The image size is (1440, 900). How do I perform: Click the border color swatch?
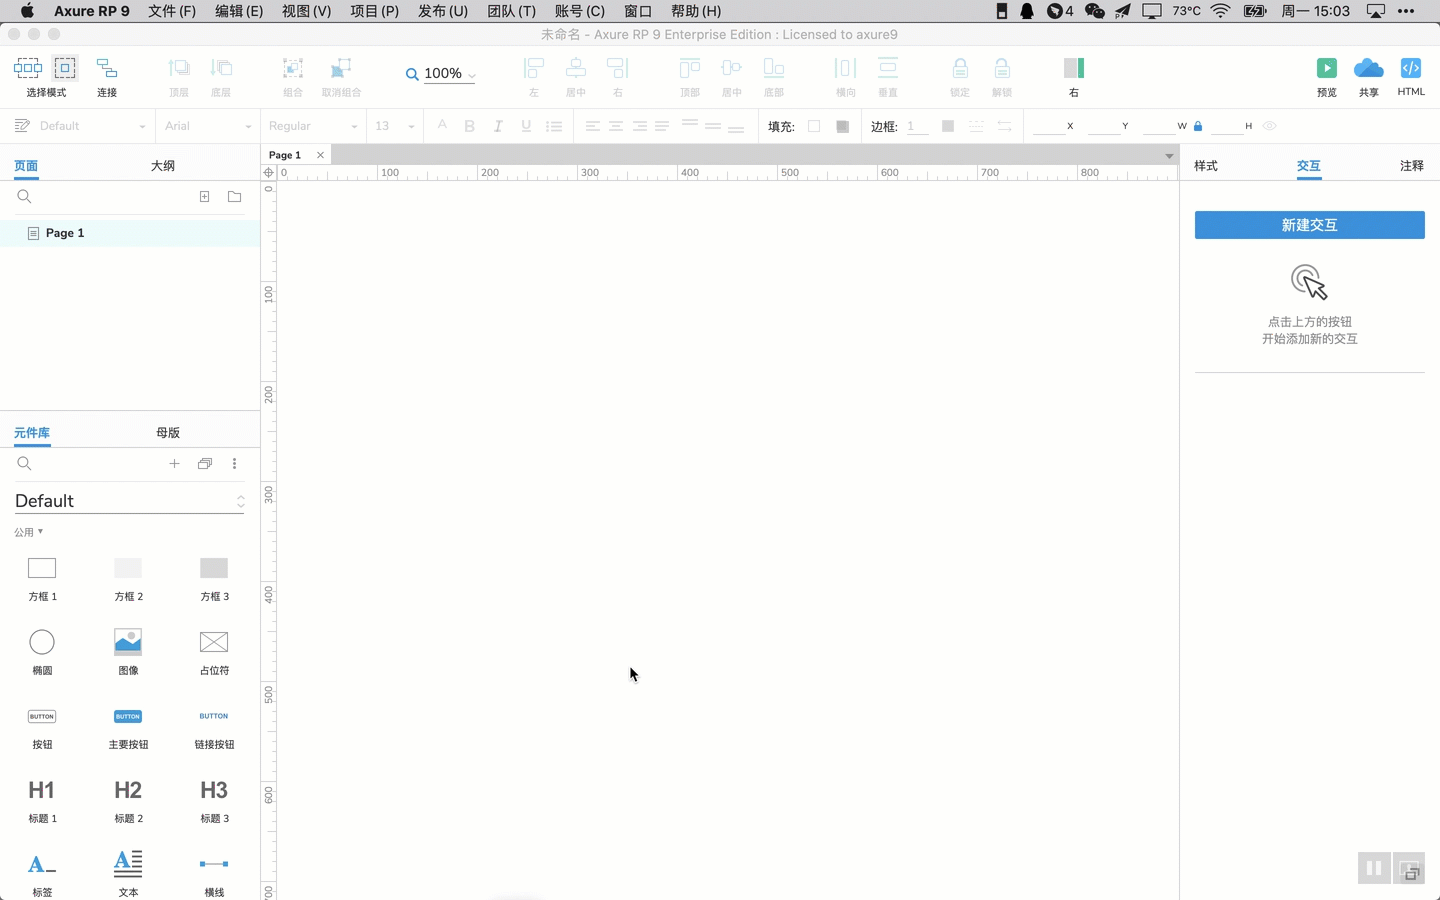(948, 126)
